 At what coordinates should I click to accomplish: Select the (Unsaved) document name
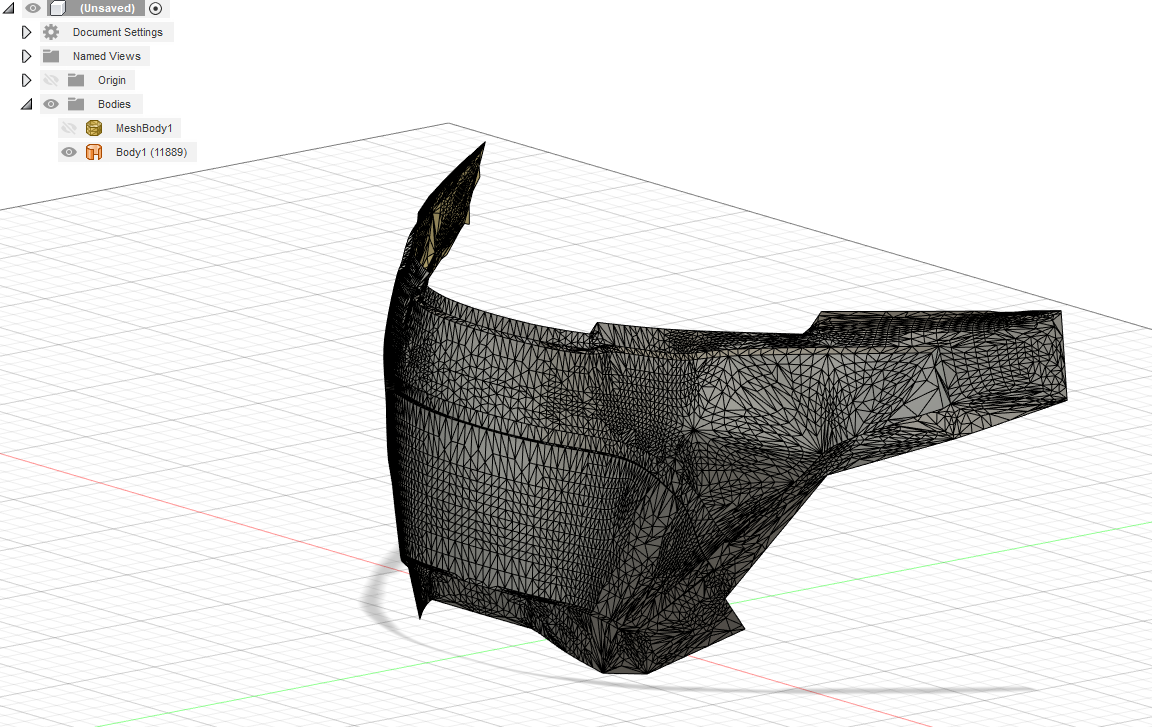[x=107, y=8]
